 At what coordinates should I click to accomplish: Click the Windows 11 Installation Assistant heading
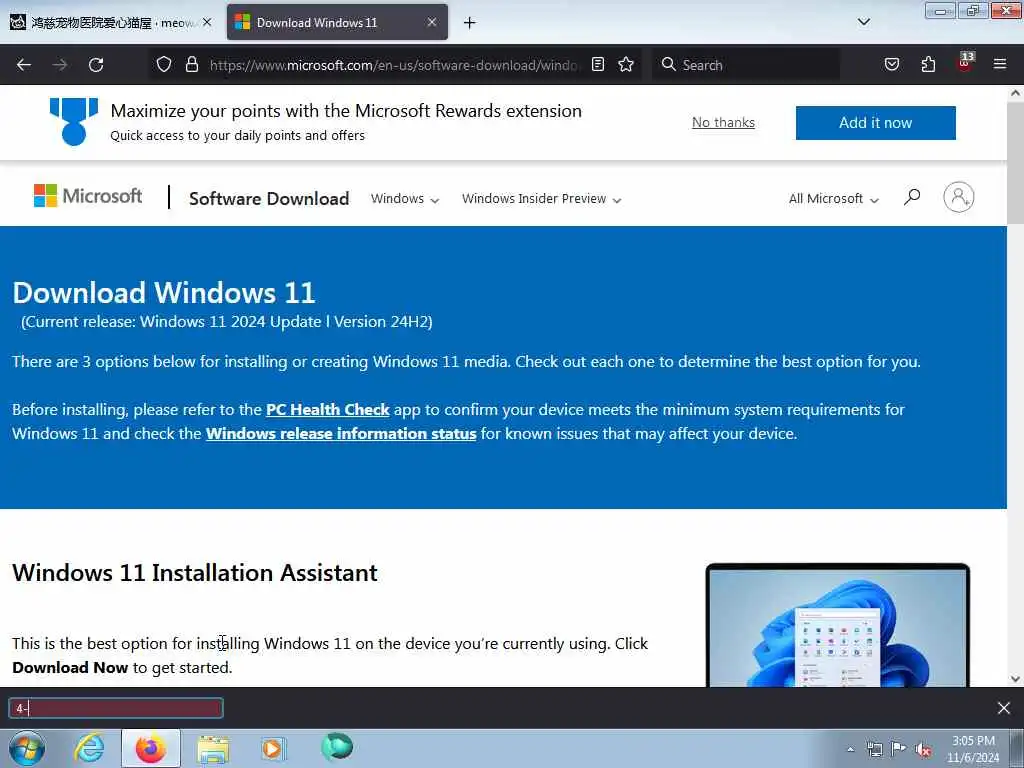pos(195,573)
